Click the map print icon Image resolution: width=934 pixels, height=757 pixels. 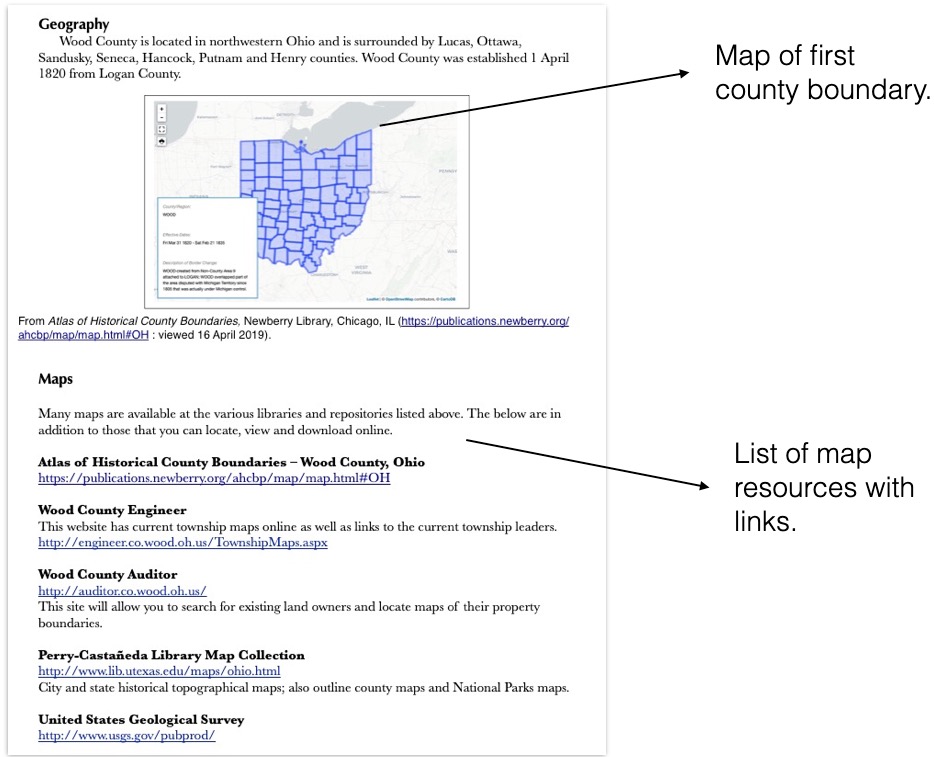162,142
